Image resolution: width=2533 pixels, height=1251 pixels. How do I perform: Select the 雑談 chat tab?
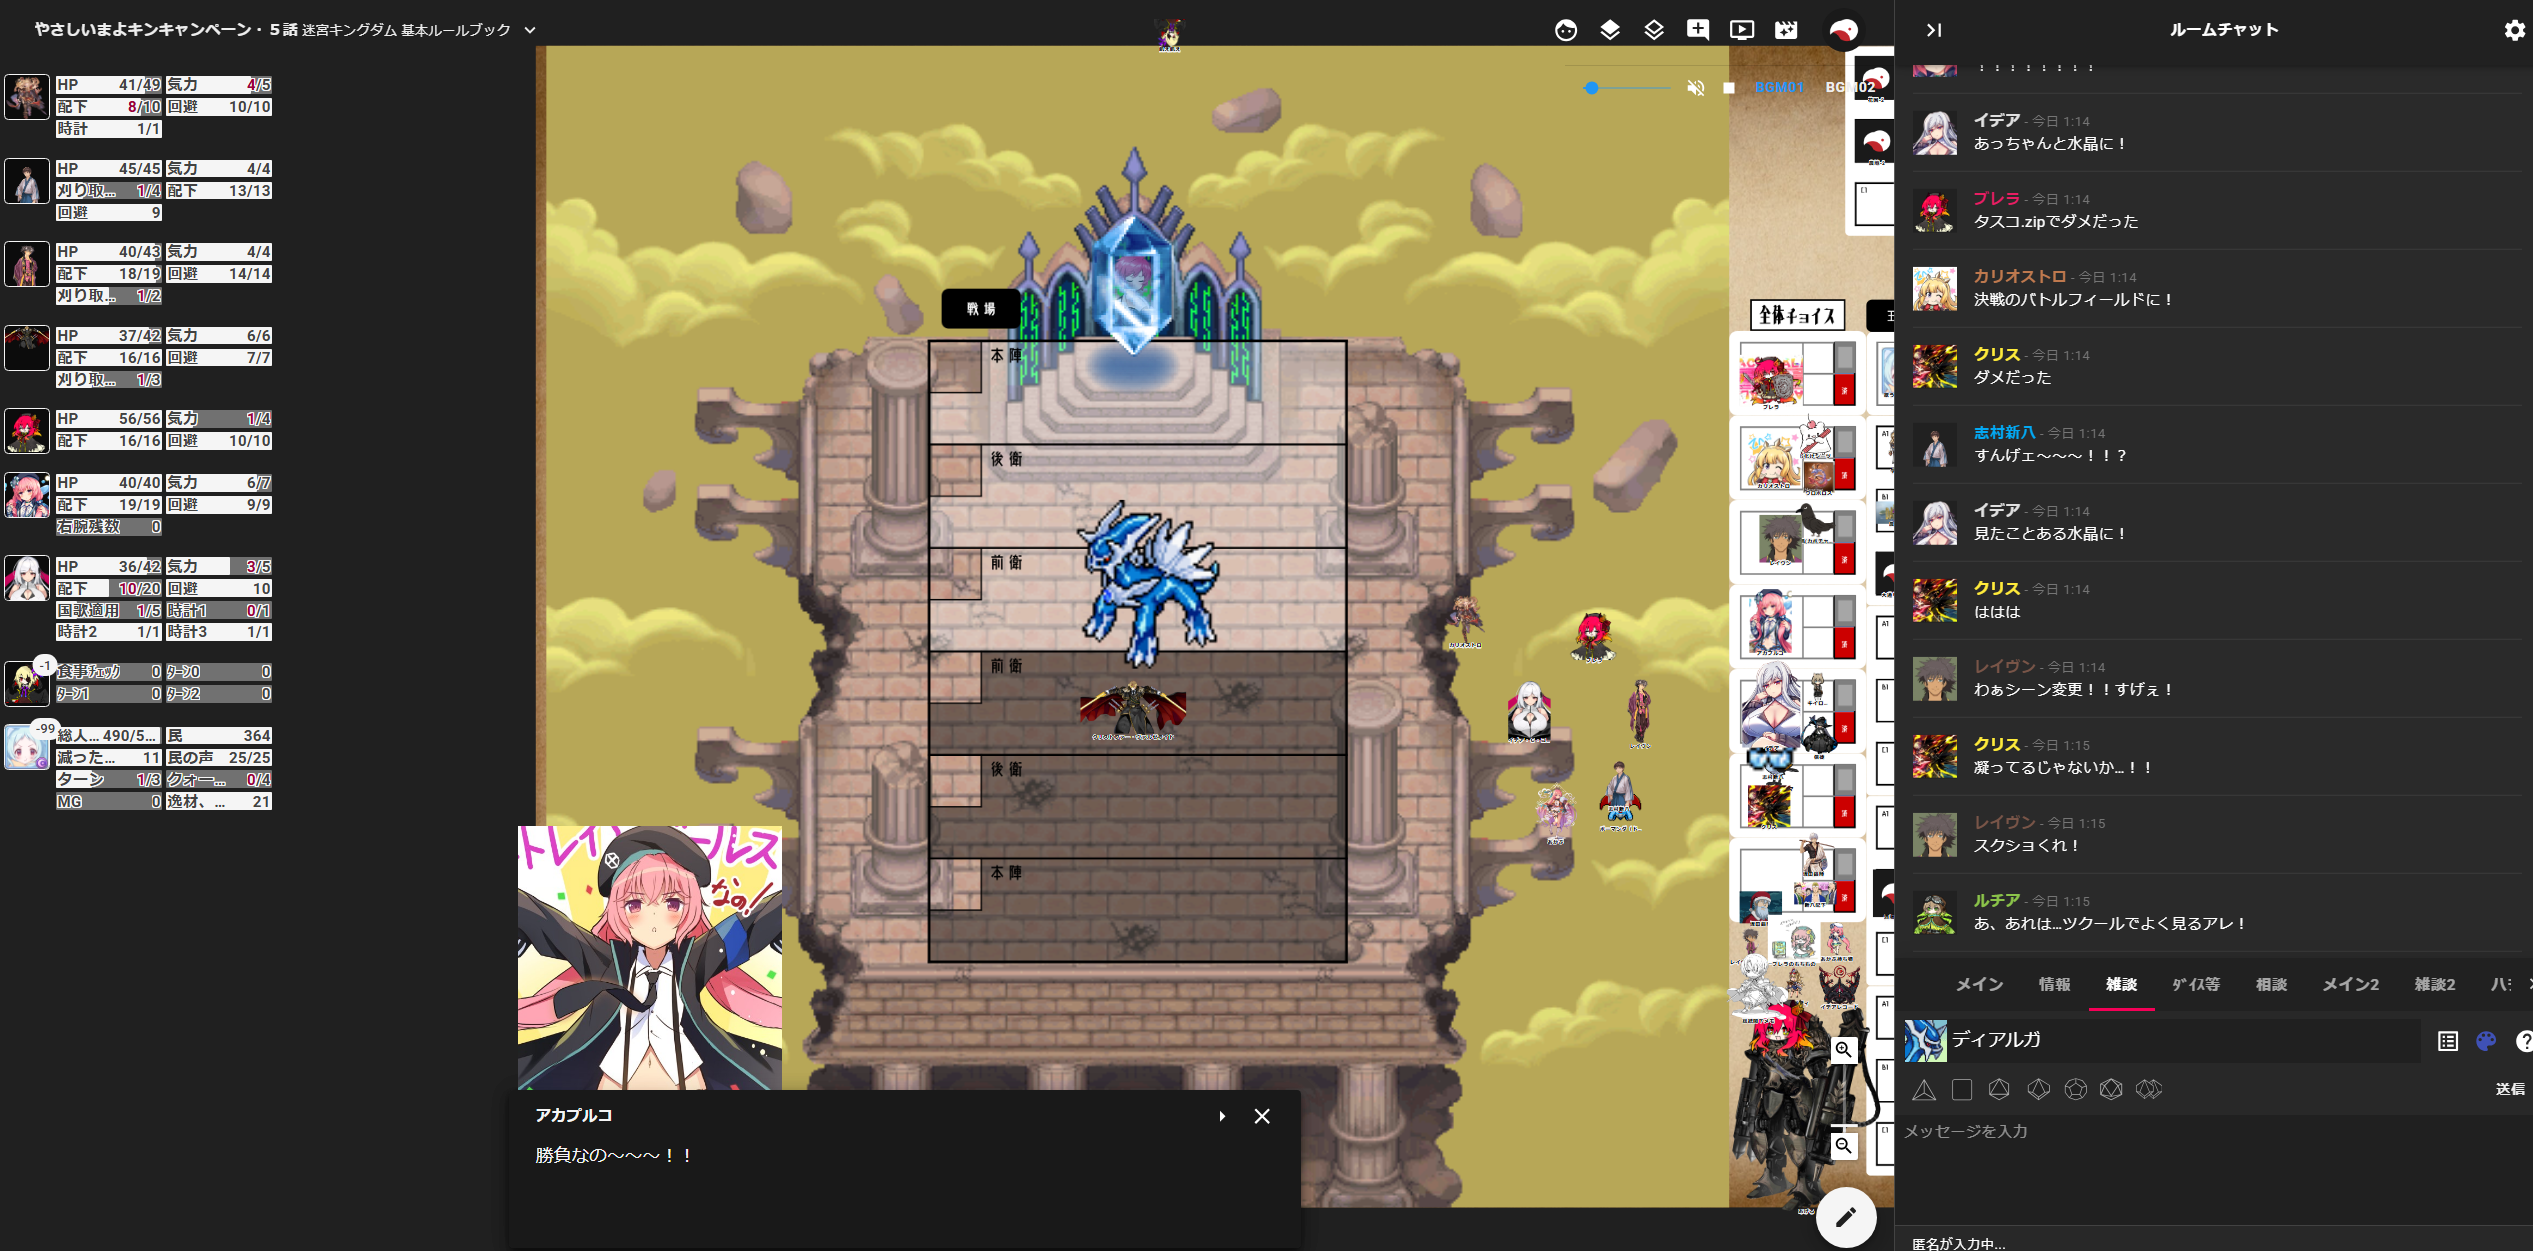coord(2121,985)
